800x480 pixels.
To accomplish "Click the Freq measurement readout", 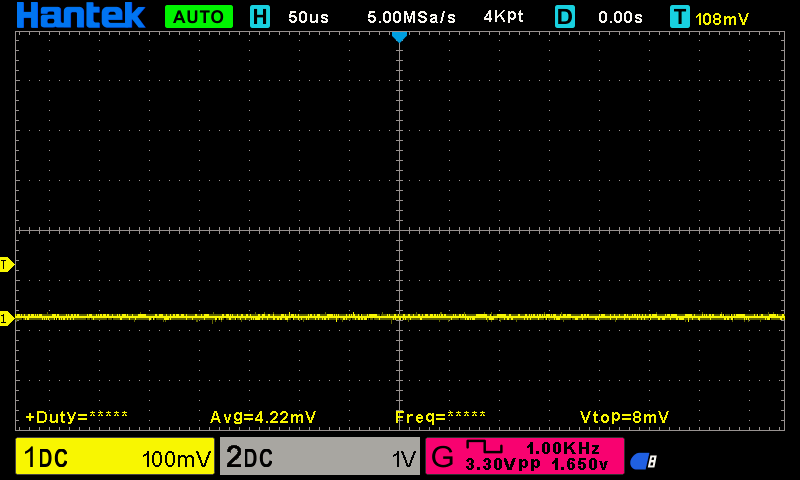I will point(440,416).
